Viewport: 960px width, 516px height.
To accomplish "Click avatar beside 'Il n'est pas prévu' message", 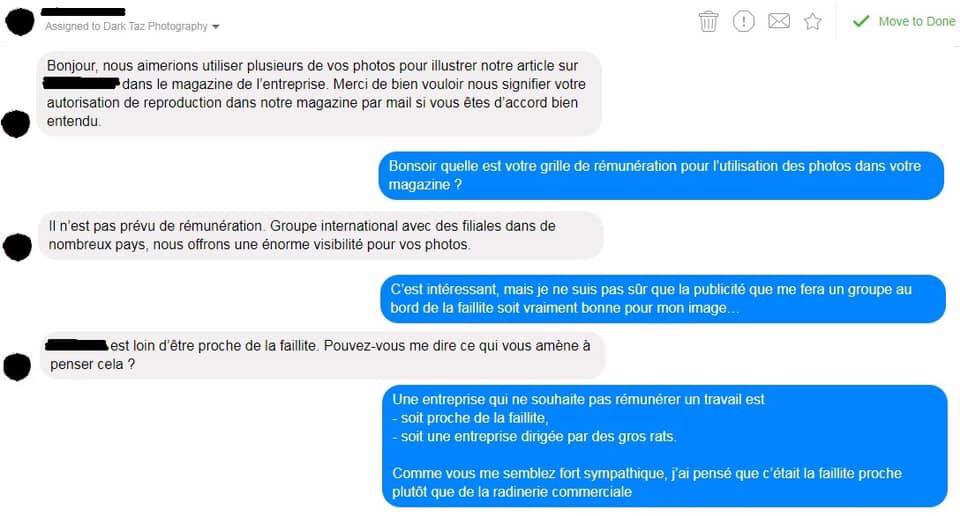I will tap(17, 247).
